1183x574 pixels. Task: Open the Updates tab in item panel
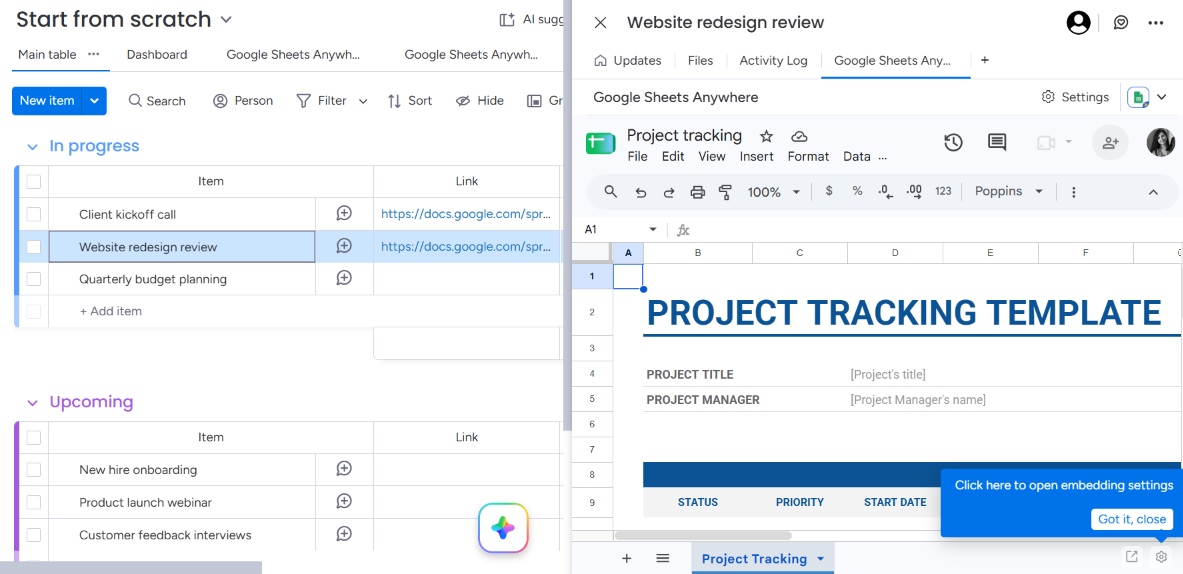point(628,60)
